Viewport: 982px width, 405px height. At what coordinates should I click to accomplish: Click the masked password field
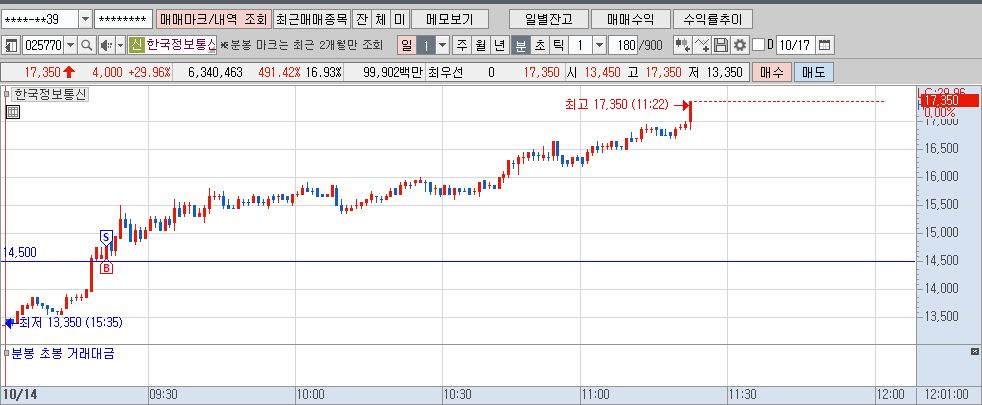click(x=124, y=19)
